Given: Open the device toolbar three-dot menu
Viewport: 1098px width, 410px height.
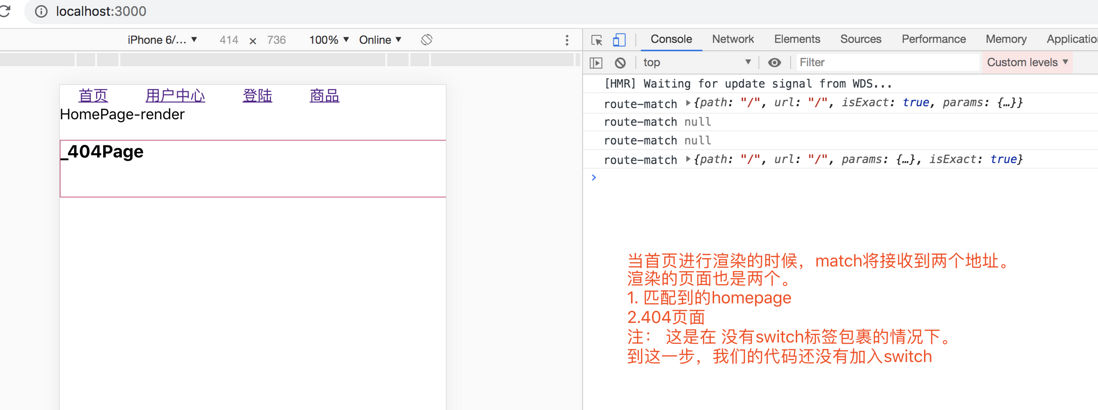Looking at the screenshot, I should [567, 41].
